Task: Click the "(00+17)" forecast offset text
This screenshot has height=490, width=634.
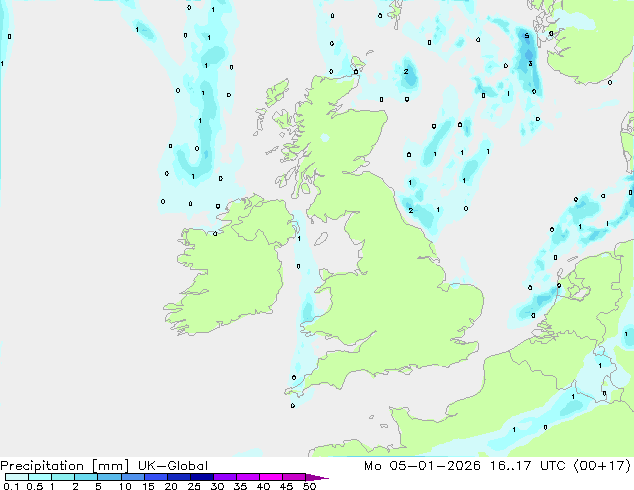Action: [602, 466]
